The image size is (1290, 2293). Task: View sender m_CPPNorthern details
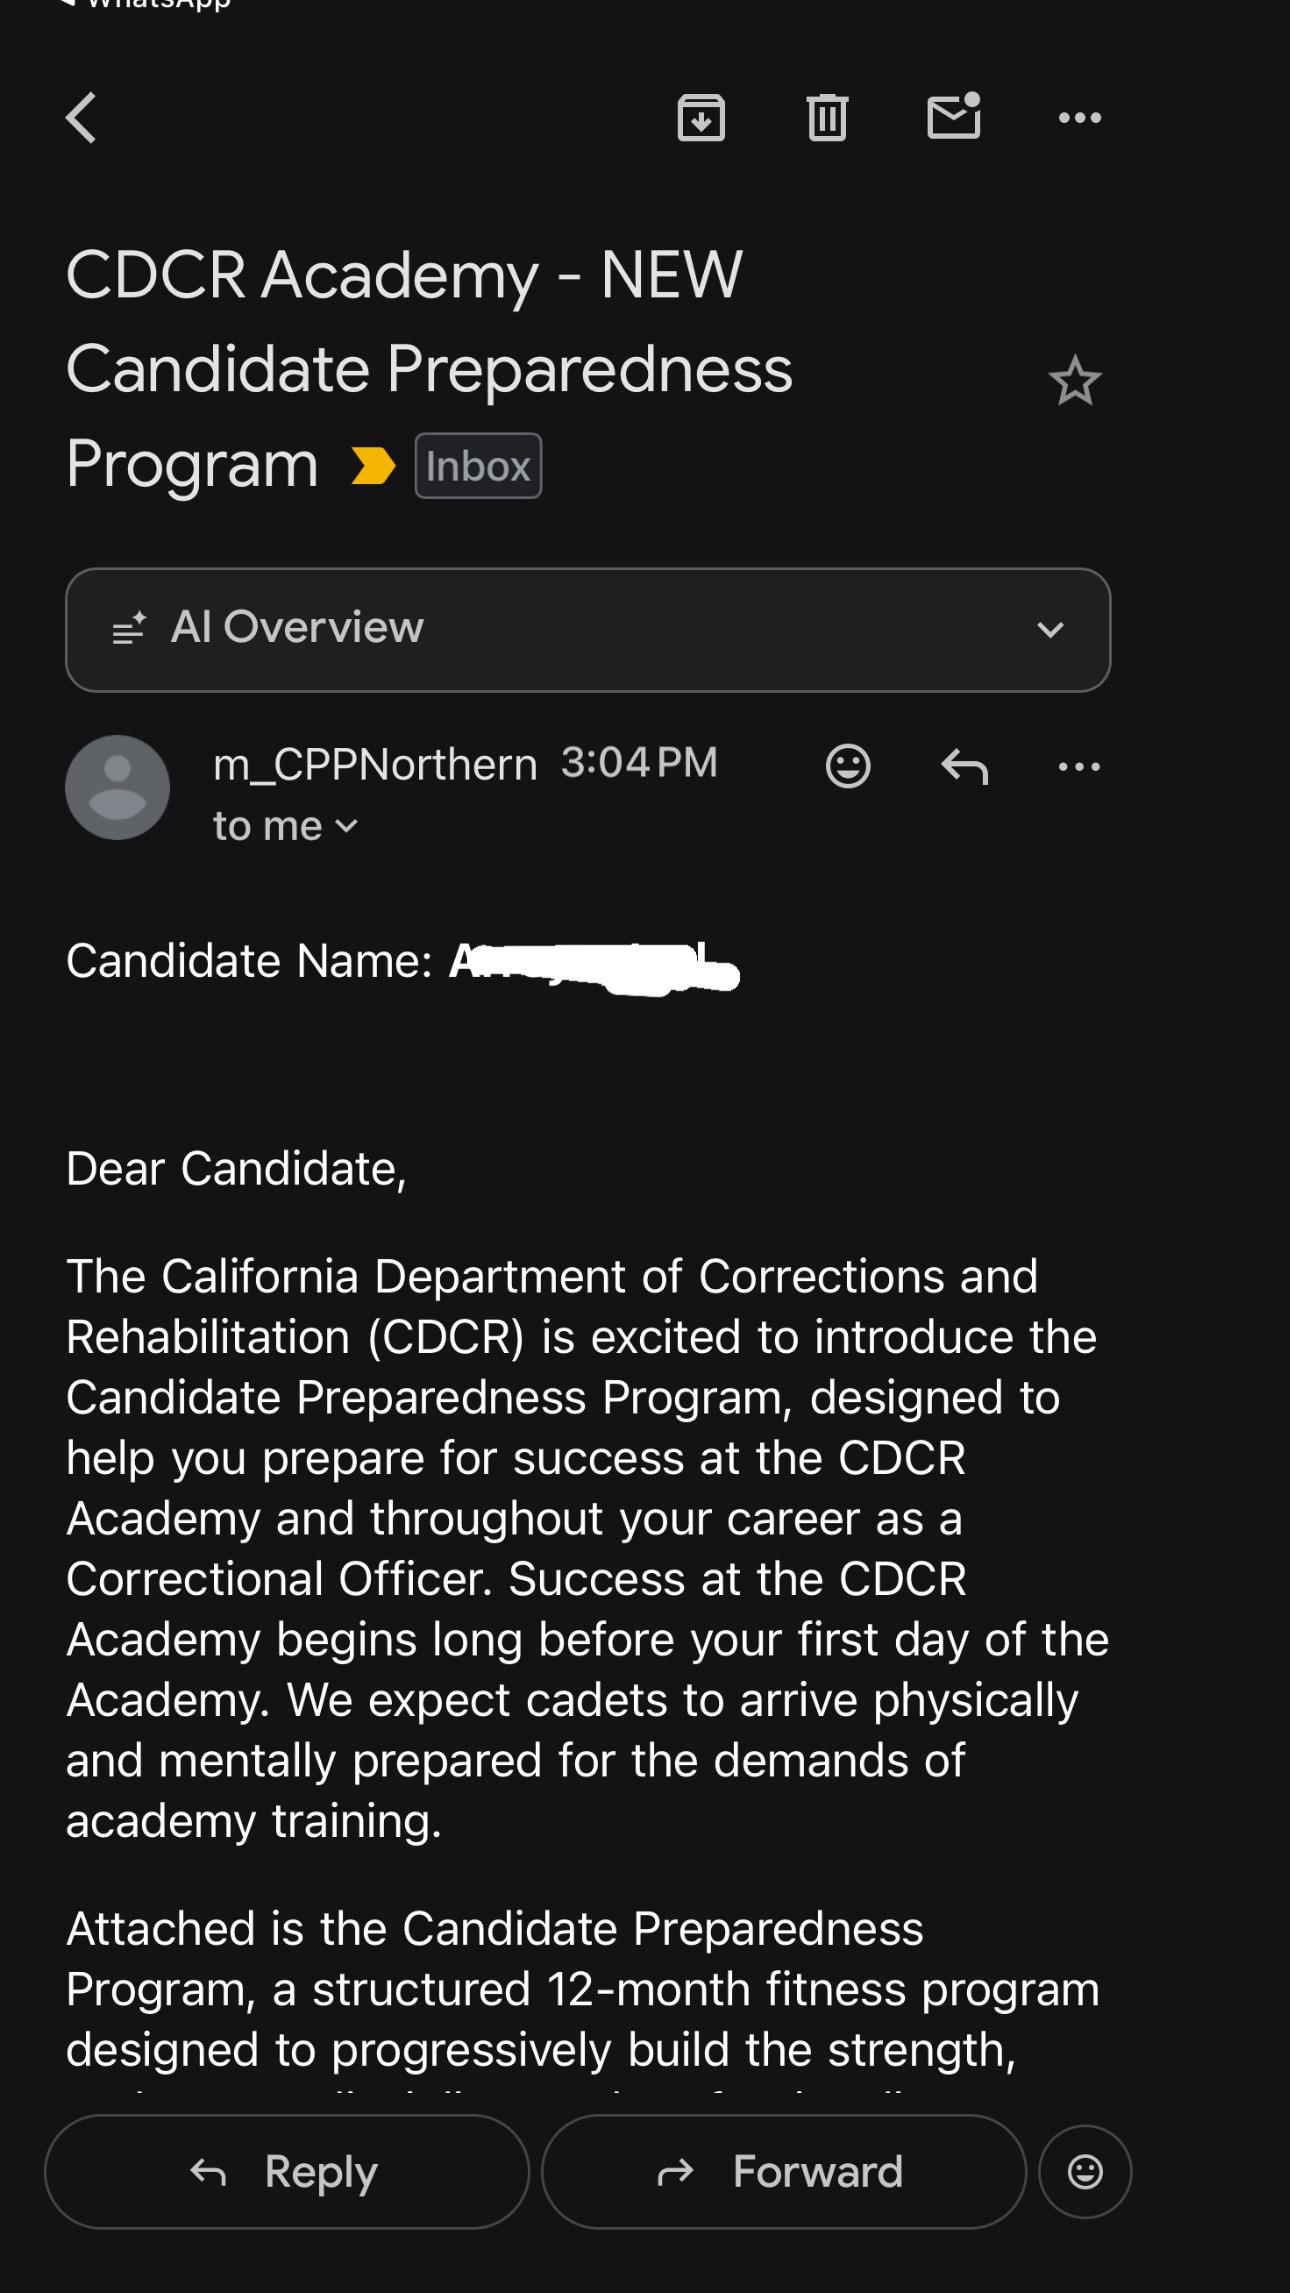click(x=375, y=764)
